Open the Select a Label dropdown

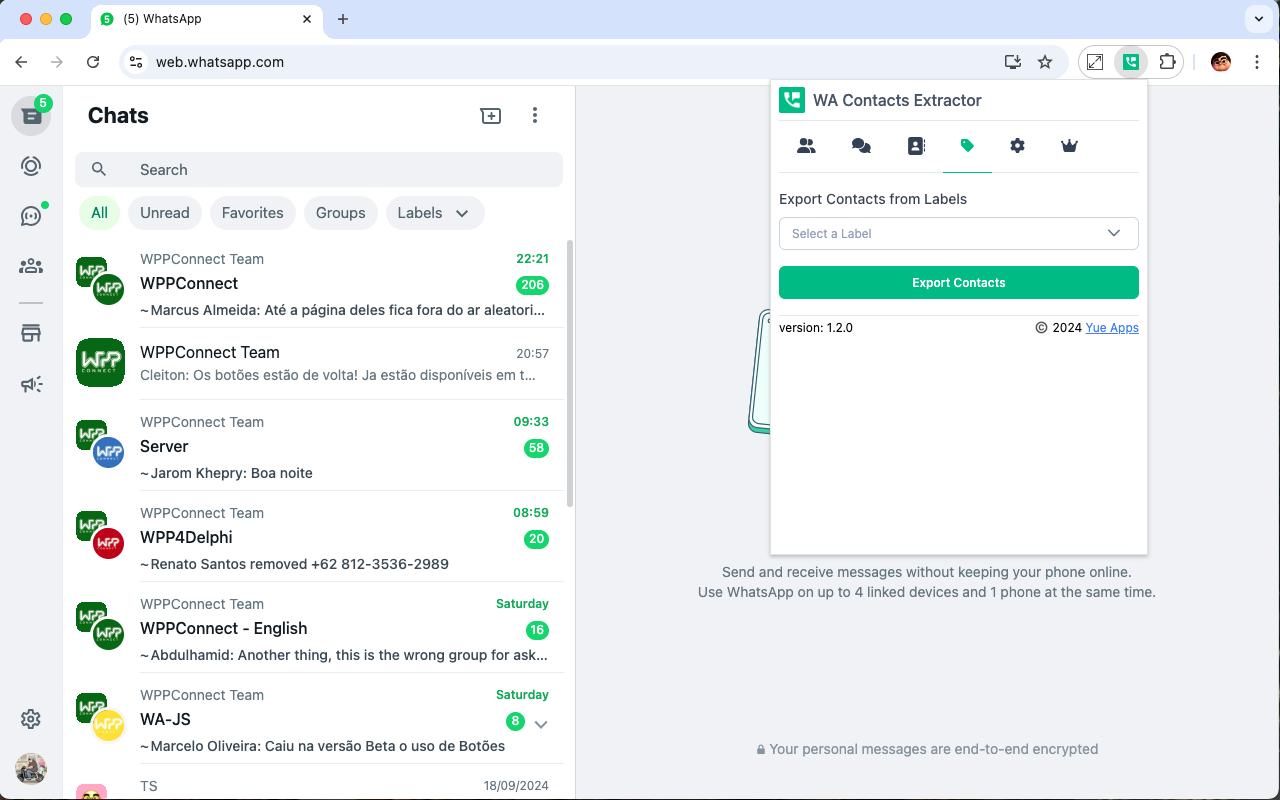point(959,233)
